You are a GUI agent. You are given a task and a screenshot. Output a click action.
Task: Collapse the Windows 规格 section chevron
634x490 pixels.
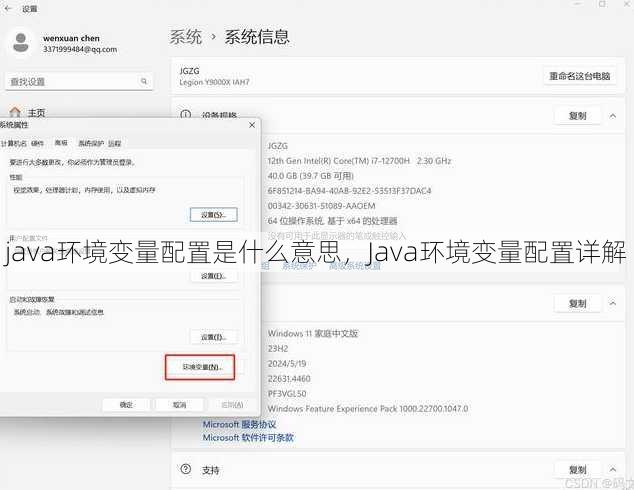click(613, 303)
